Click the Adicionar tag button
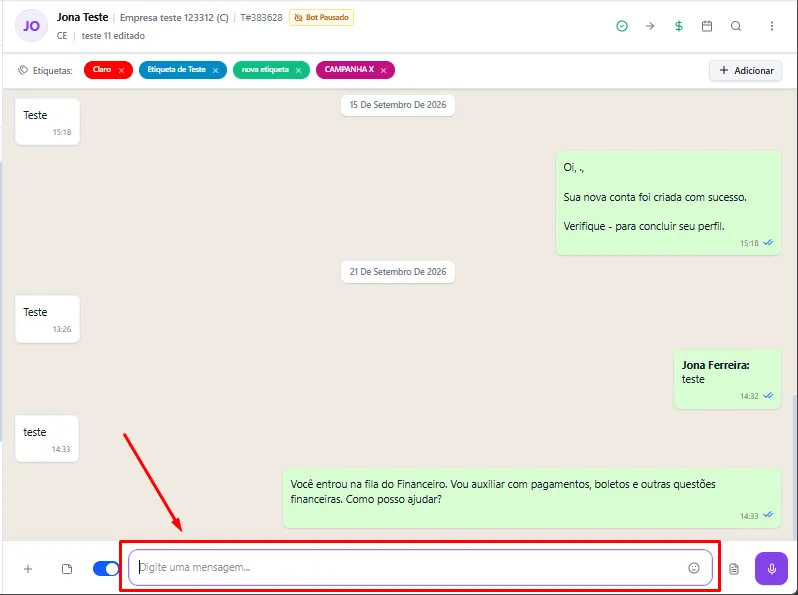 (x=746, y=70)
